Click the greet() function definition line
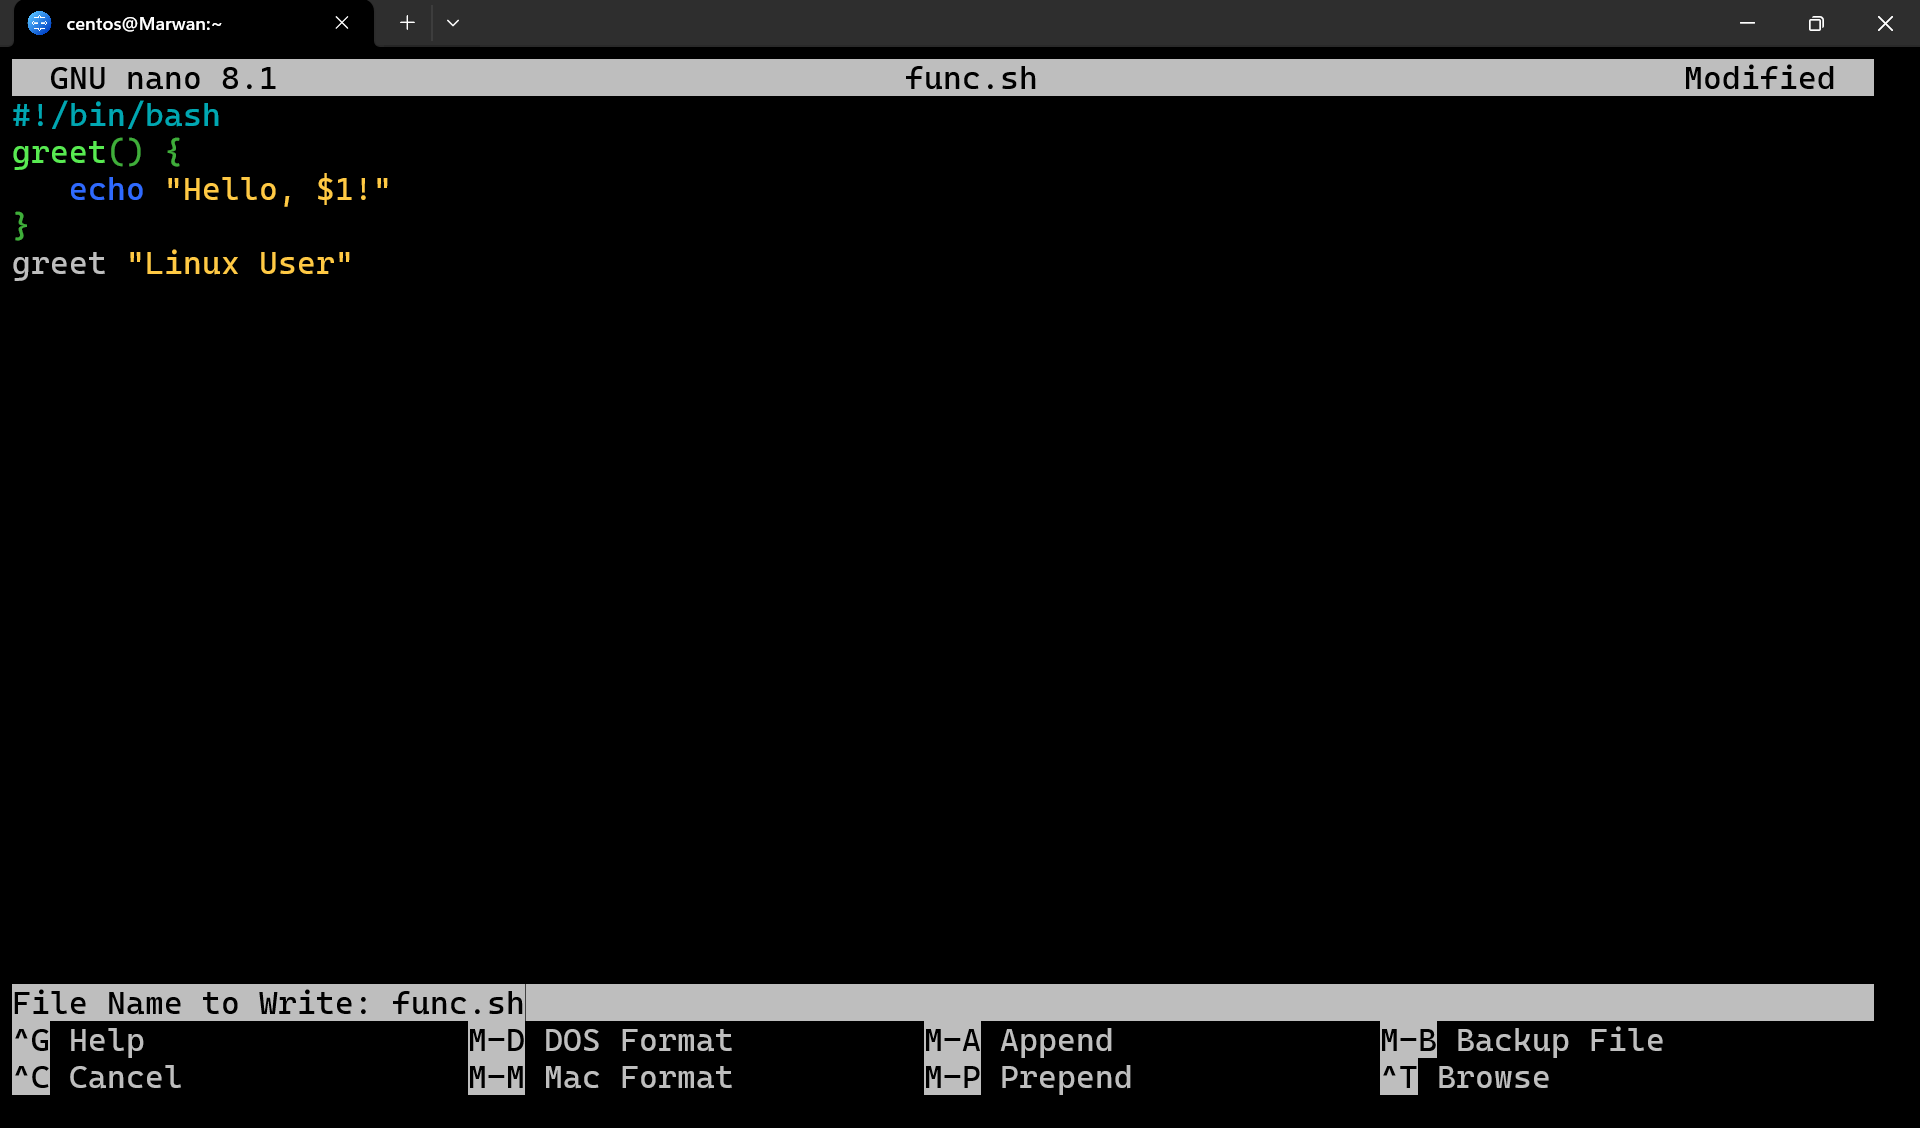The height and width of the screenshot is (1128, 1920). pyautogui.click(x=97, y=152)
